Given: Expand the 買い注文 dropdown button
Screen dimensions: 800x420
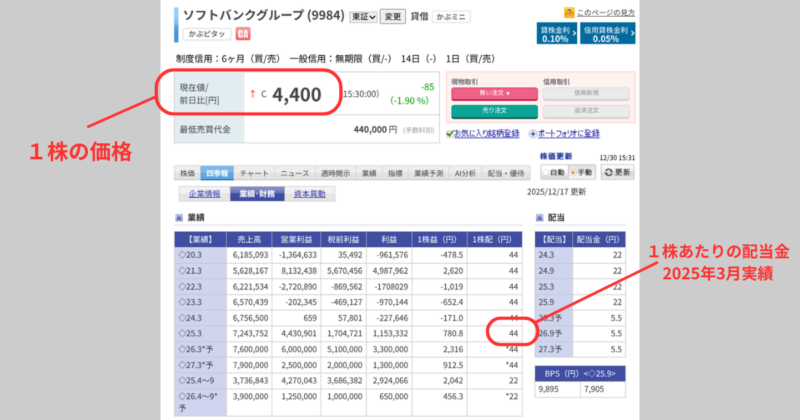Looking at the screenshot, I should pos(493,93).
